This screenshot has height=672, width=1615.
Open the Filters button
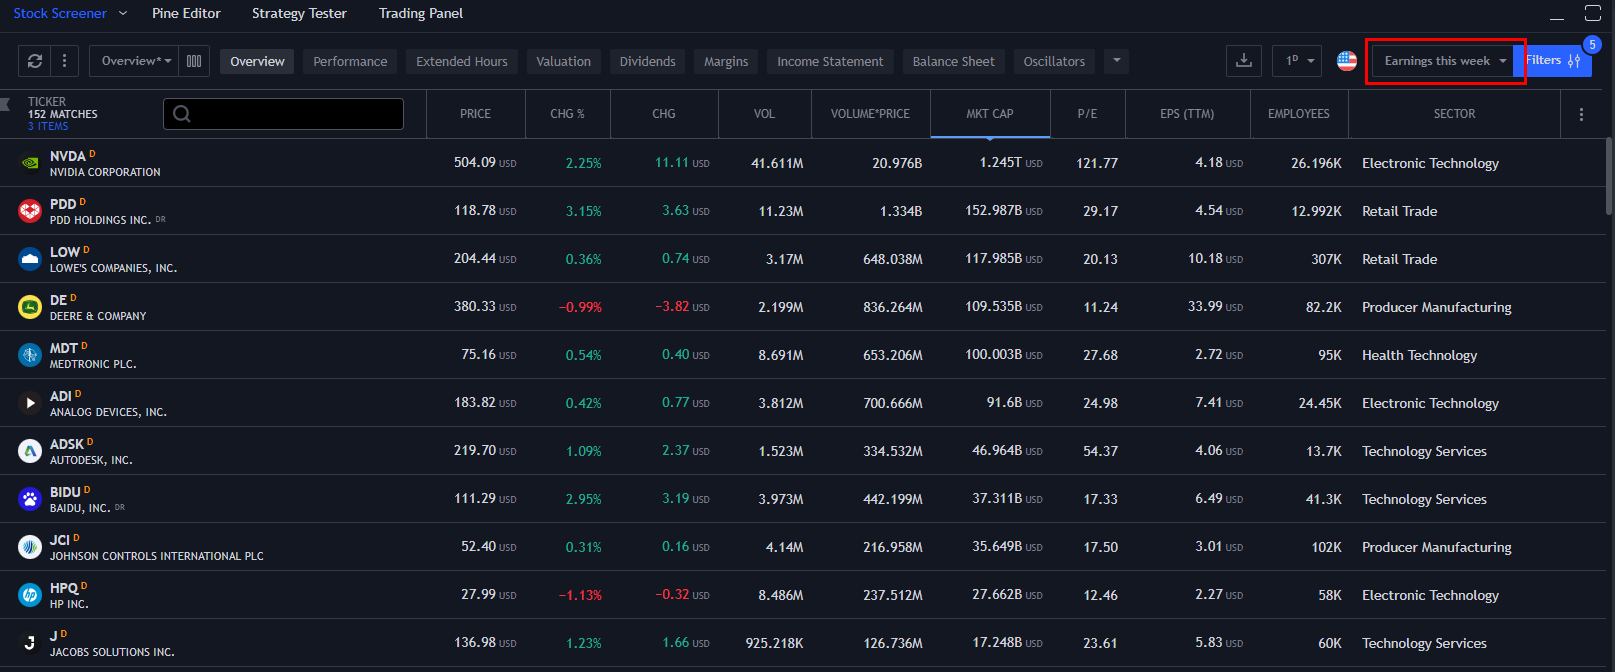click(1553, 61)
